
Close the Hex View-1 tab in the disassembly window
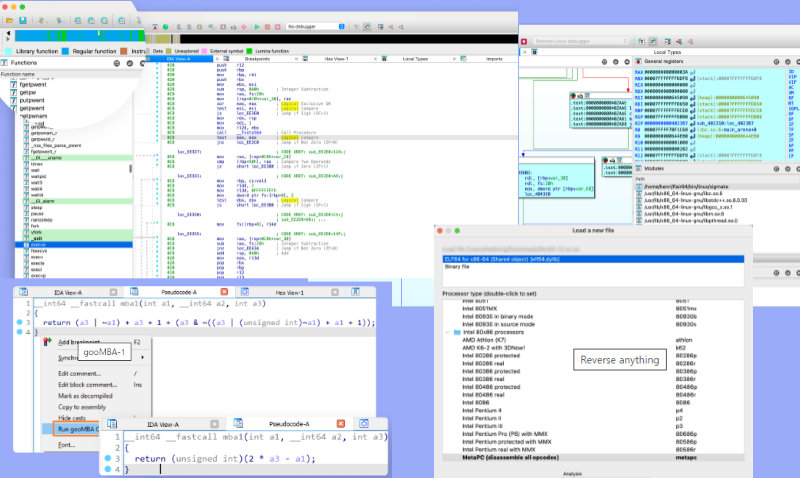(375, 59)
